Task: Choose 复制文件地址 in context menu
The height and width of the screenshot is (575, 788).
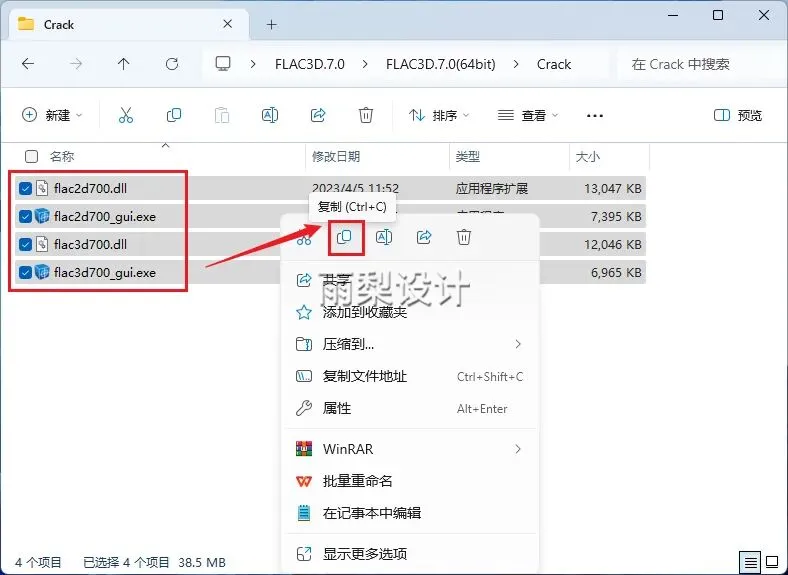Action: tap(410, 376)
